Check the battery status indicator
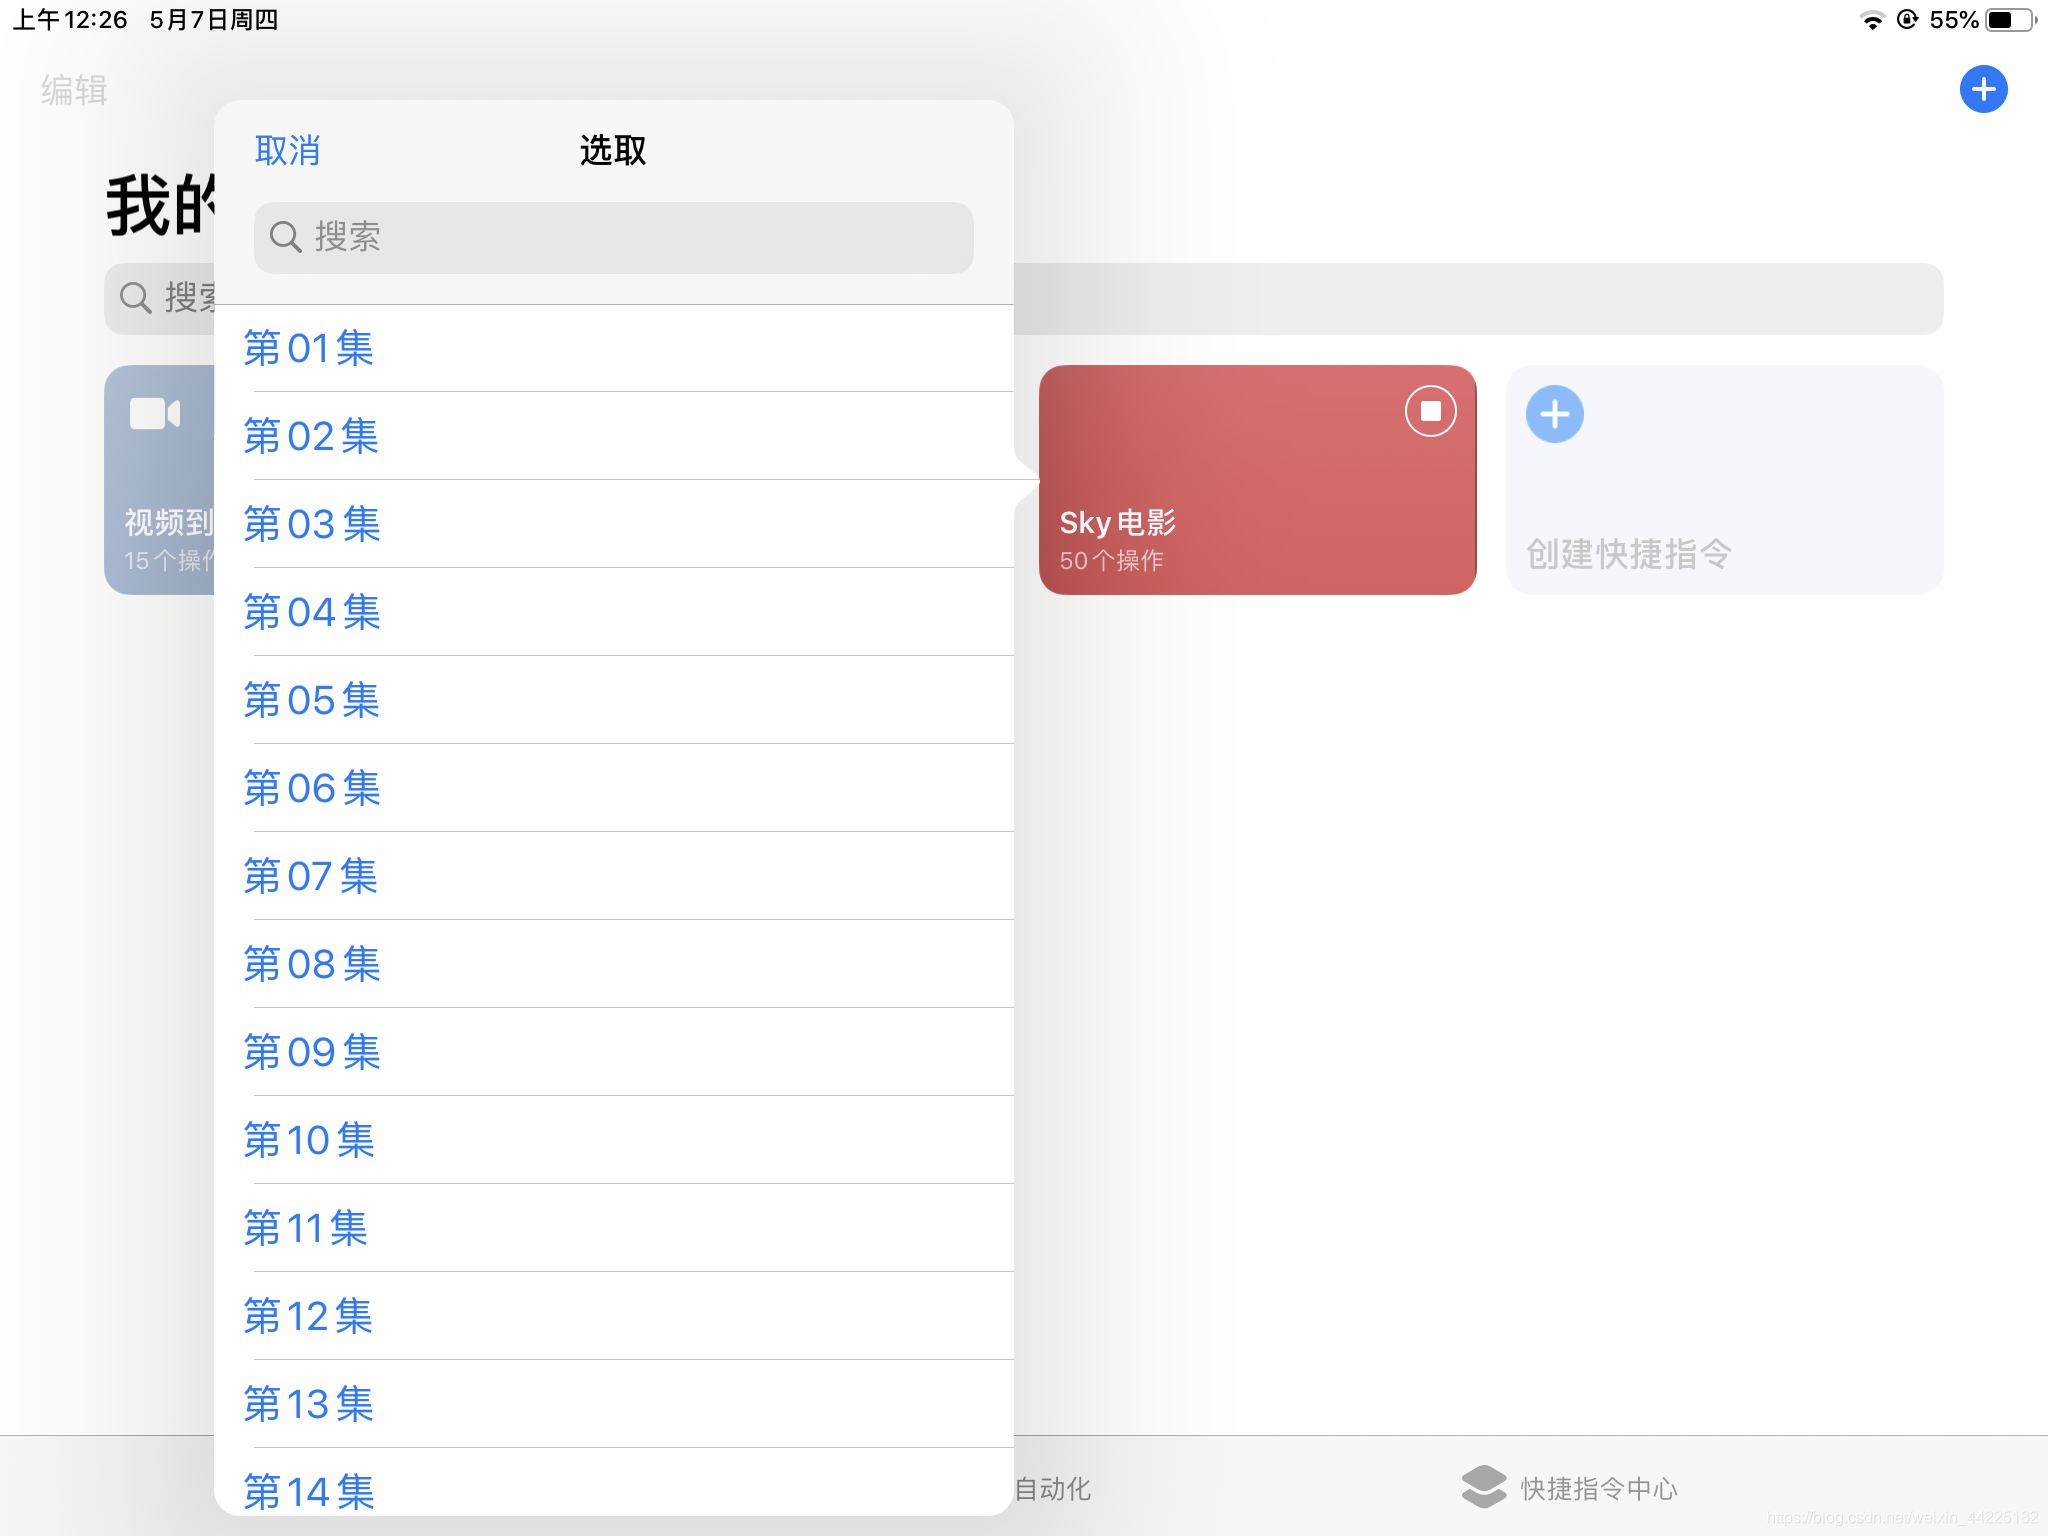 [2011, 20]
